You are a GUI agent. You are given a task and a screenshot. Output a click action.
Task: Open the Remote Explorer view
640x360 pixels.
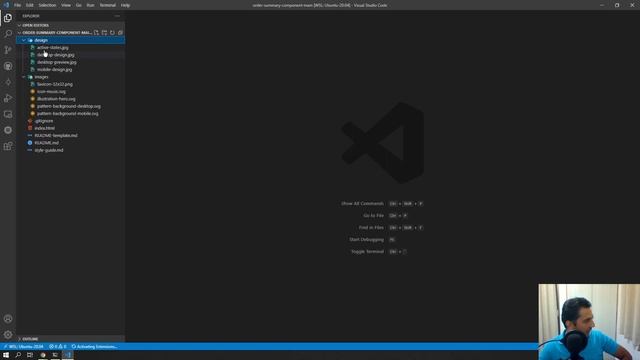(x=8, y=114)
